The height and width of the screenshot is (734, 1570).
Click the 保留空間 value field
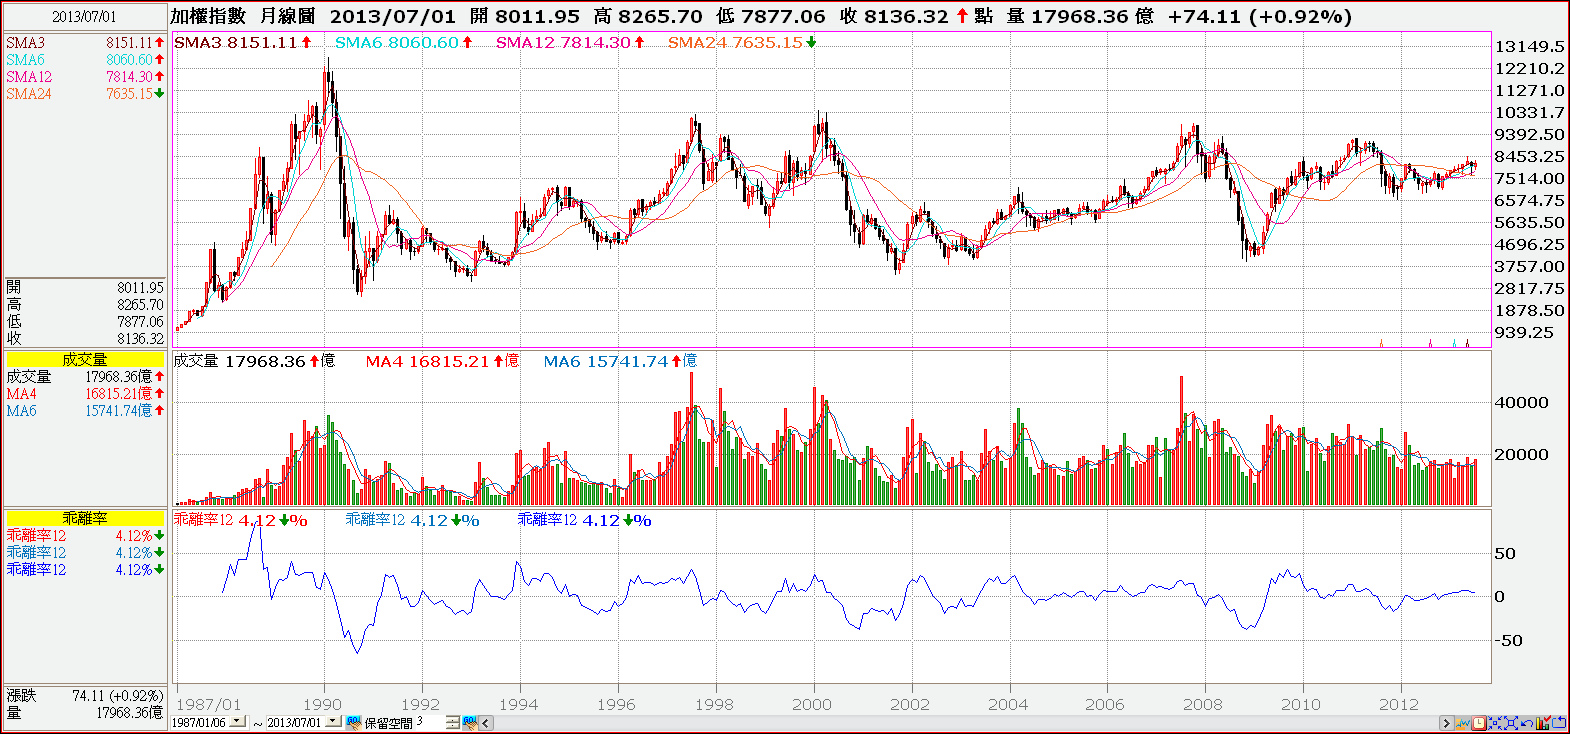(x=430, y=722)
